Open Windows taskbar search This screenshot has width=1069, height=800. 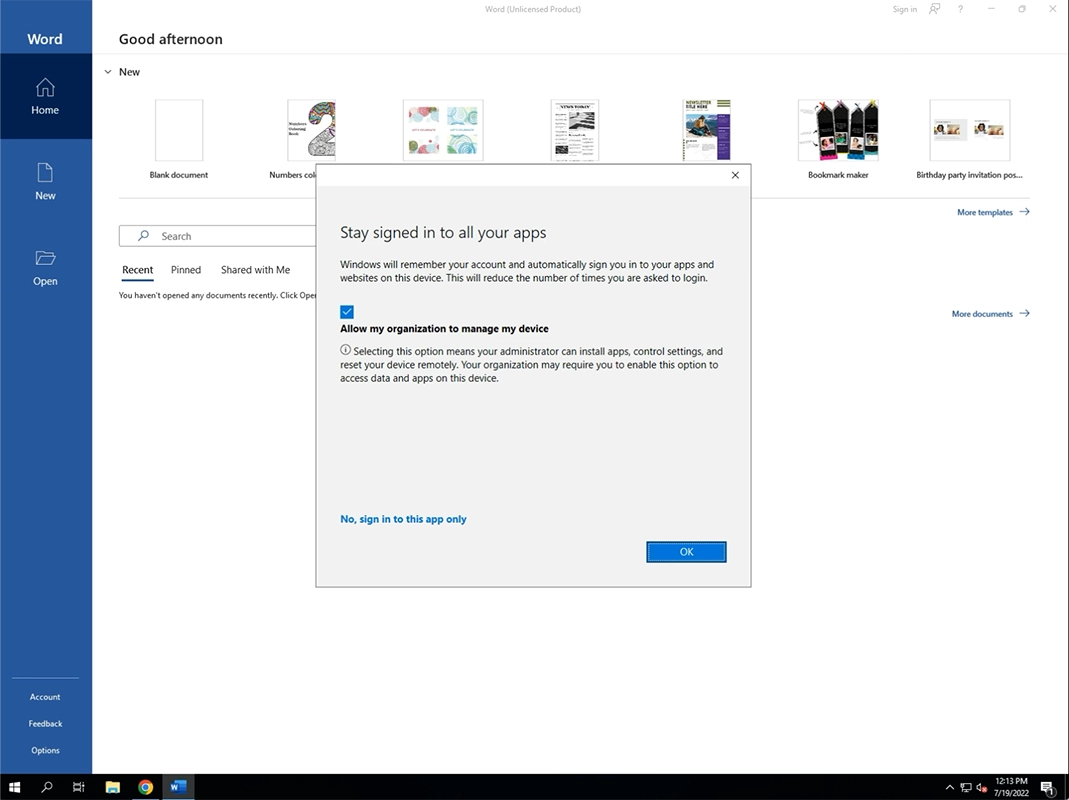(x=46, y=787)
